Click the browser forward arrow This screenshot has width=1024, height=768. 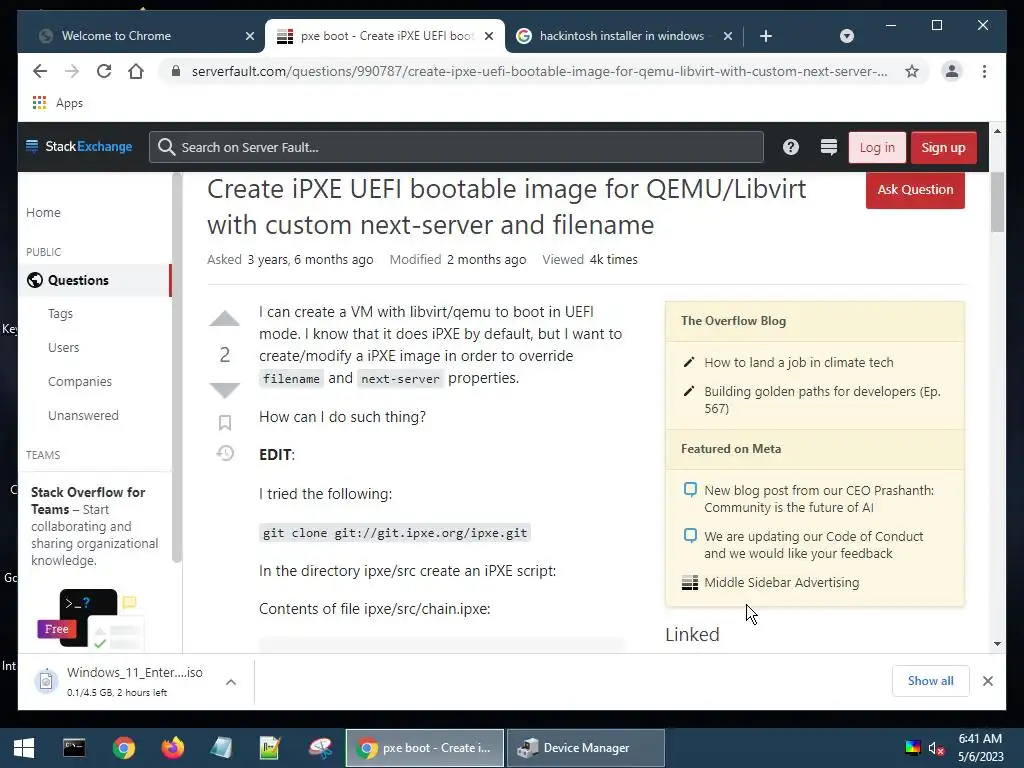pyautogui.click(x=72, y=71)
